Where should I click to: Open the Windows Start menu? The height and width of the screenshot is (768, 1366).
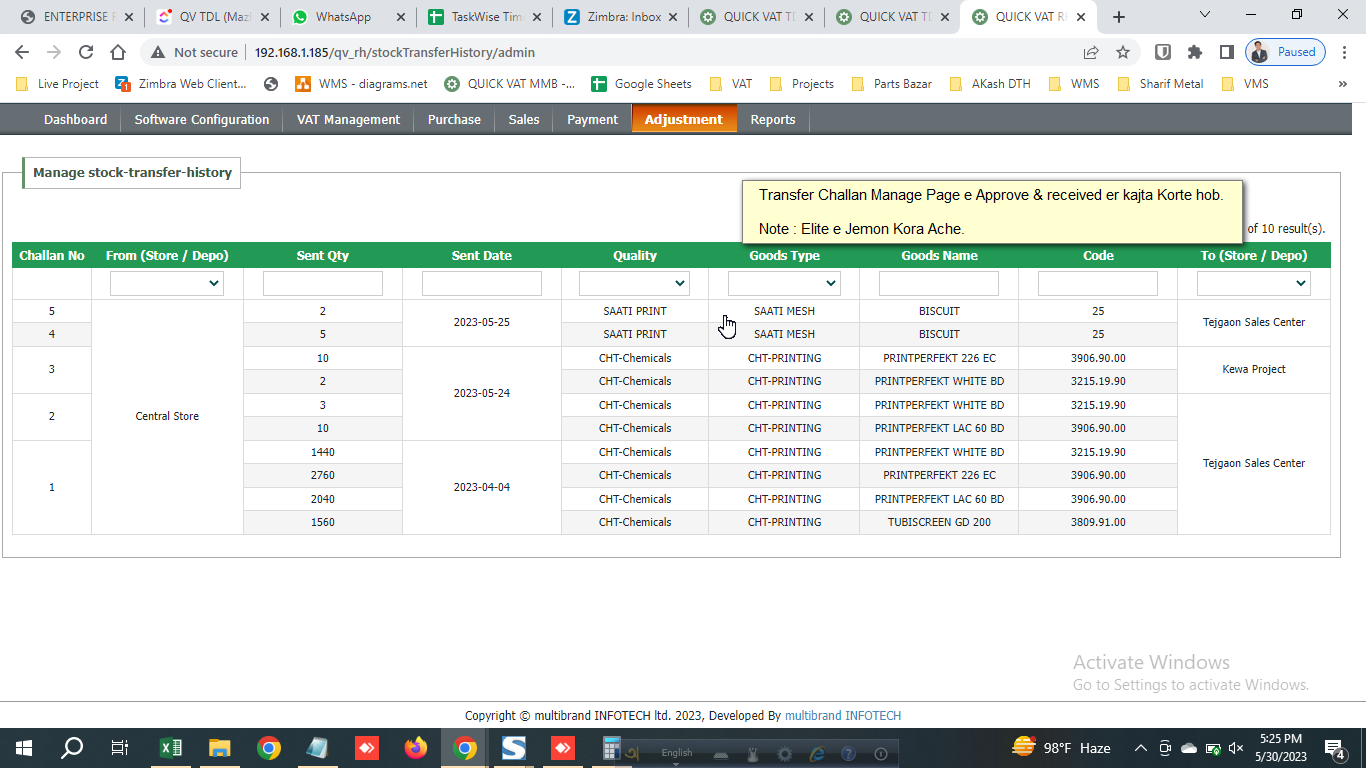(24, 748)
